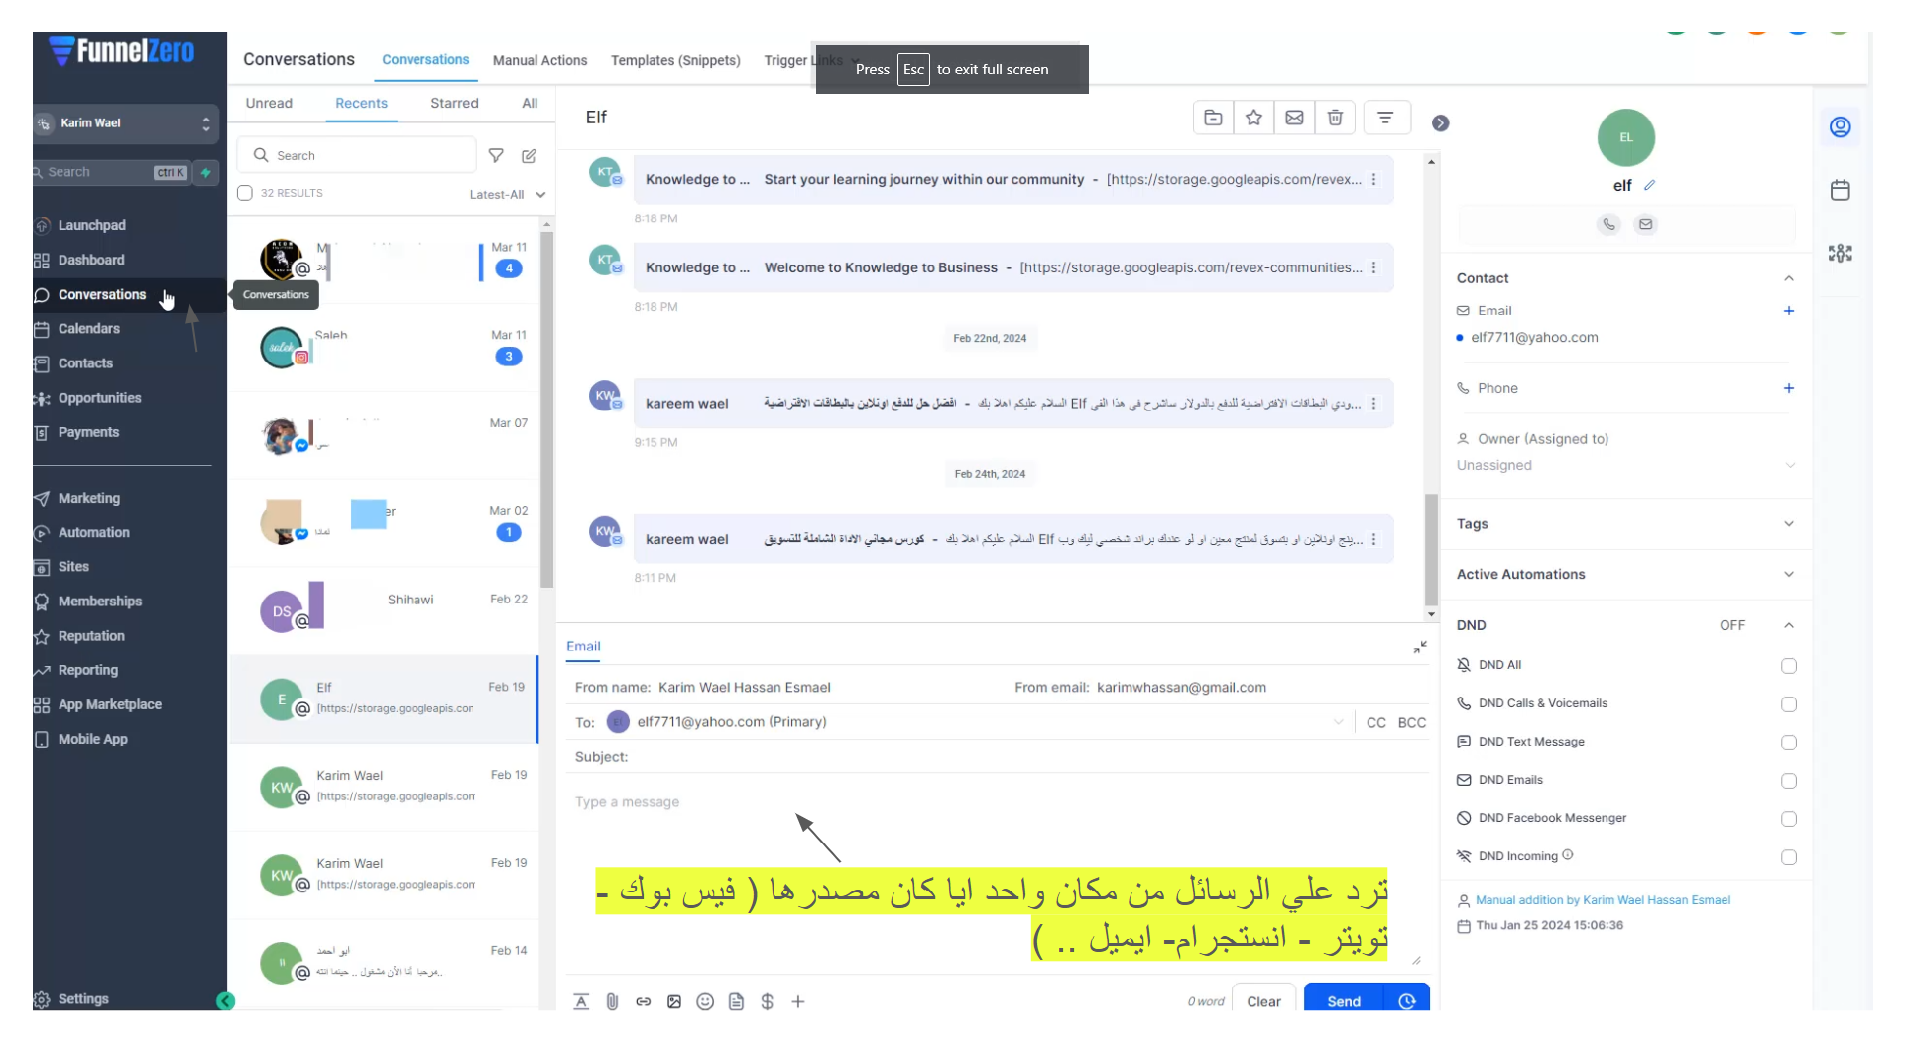
Task: Open Opportunities in the sidebar
Action: pyautogui.click(x=99, y=398)
